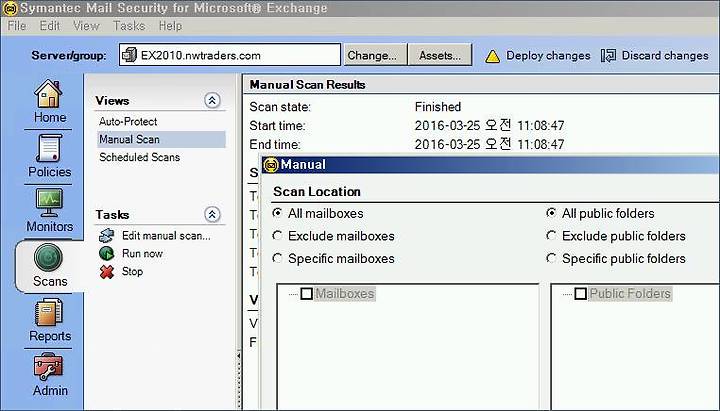Select Manual Scan view

[x=161, y=139]
